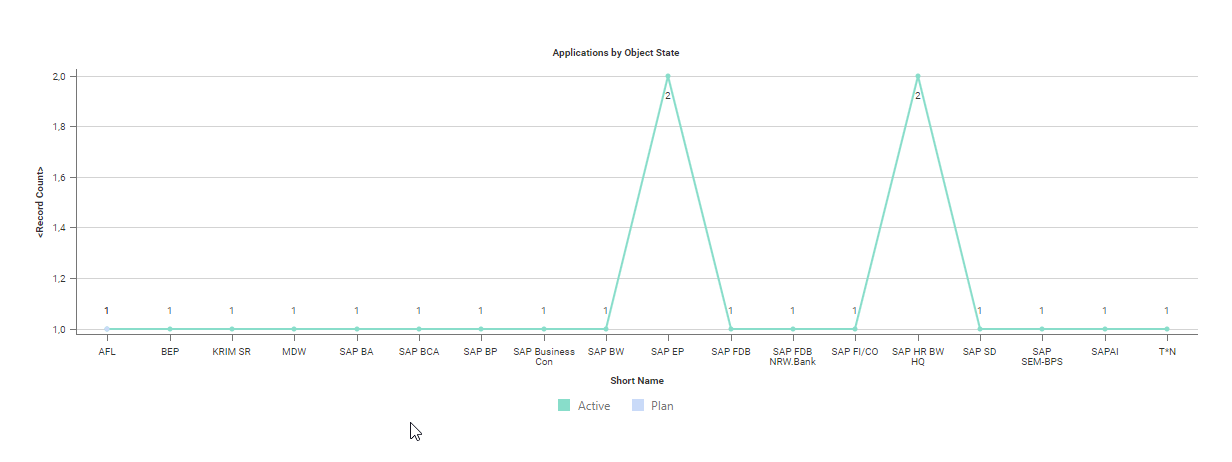Click the Applications by Object State title
This screenshot has width=1232, height=462.
coord(616,52)
